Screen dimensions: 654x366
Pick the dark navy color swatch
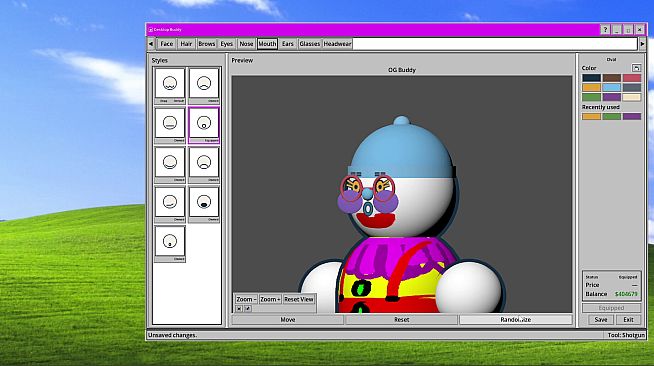591,78
